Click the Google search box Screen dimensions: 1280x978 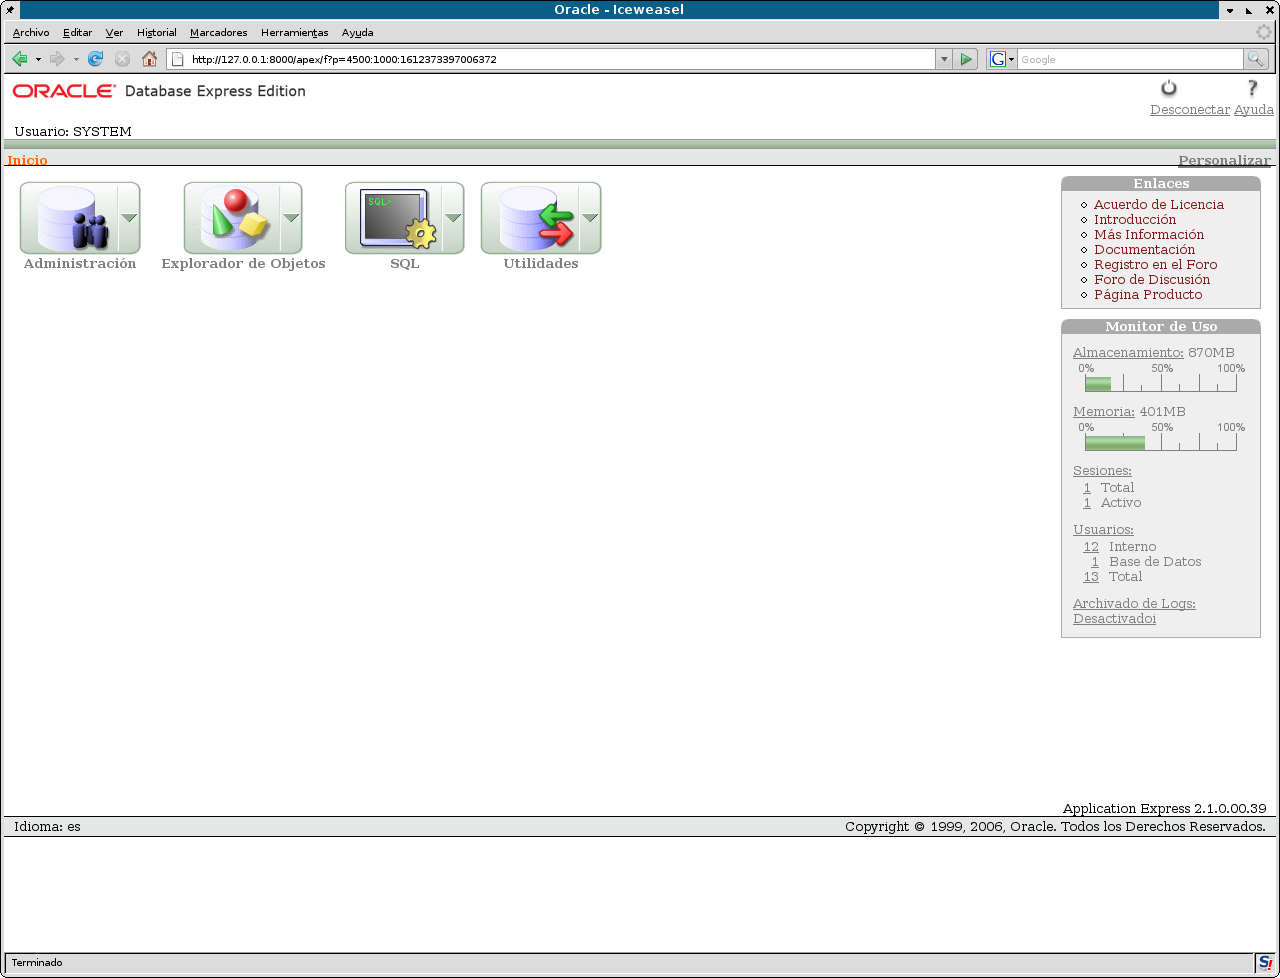tap(1130, 59)
